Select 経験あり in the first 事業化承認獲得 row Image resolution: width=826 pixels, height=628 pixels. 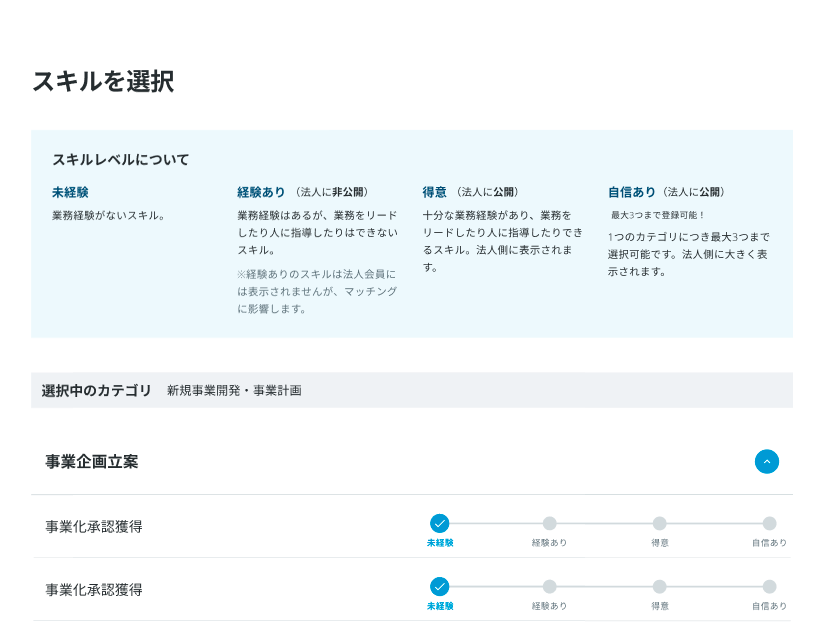tap(549, 524)
